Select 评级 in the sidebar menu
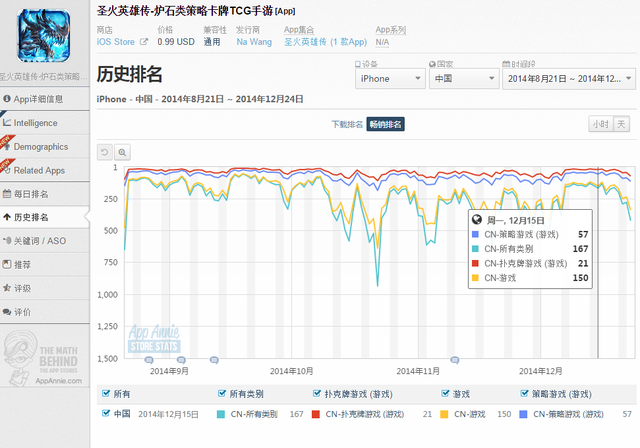This screenshot has height=448, width=640. tap(36, 288)
